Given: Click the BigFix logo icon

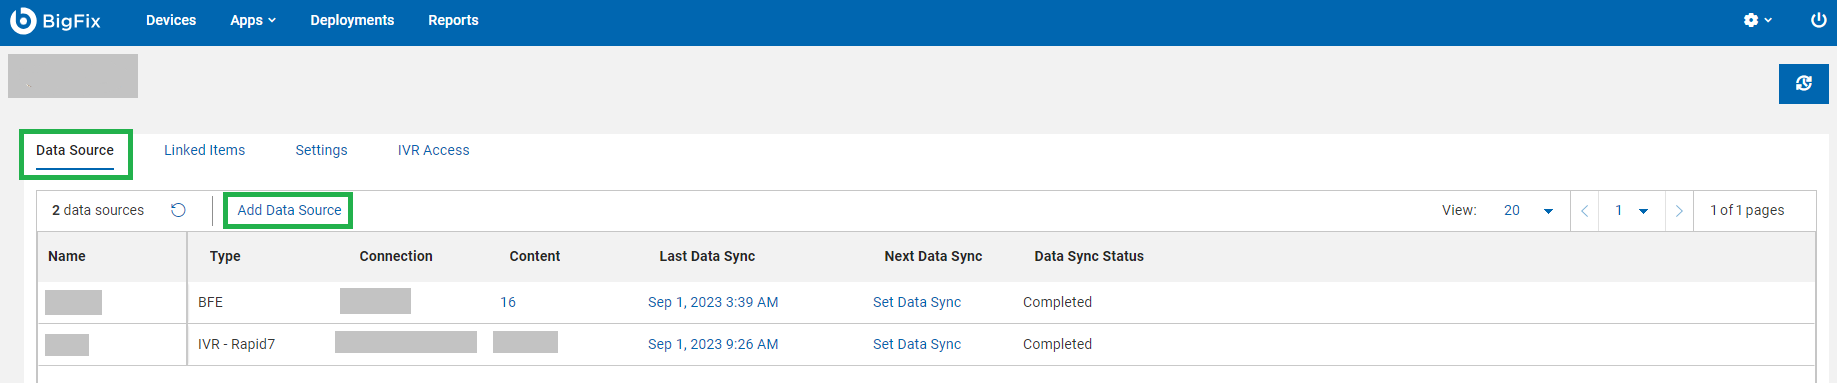Looking at the screenshot, I should coord(22,20).
